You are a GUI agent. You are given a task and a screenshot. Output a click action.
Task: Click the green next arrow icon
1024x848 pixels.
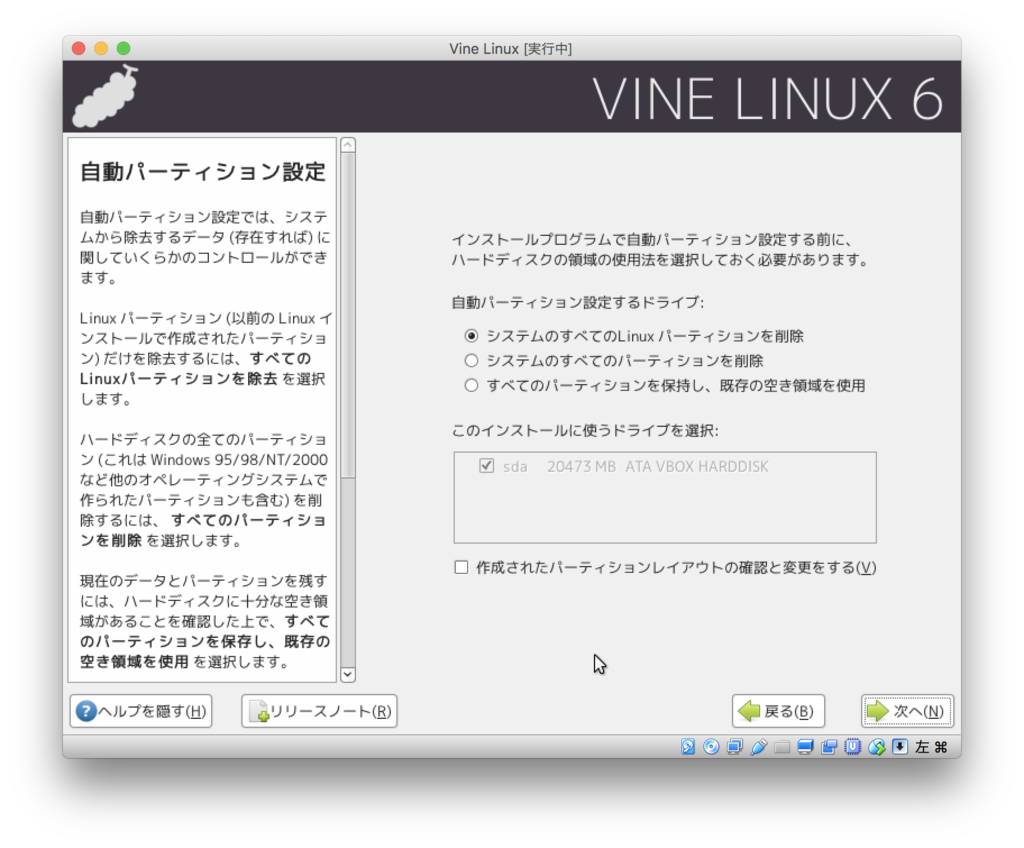[x=878, y=711]
